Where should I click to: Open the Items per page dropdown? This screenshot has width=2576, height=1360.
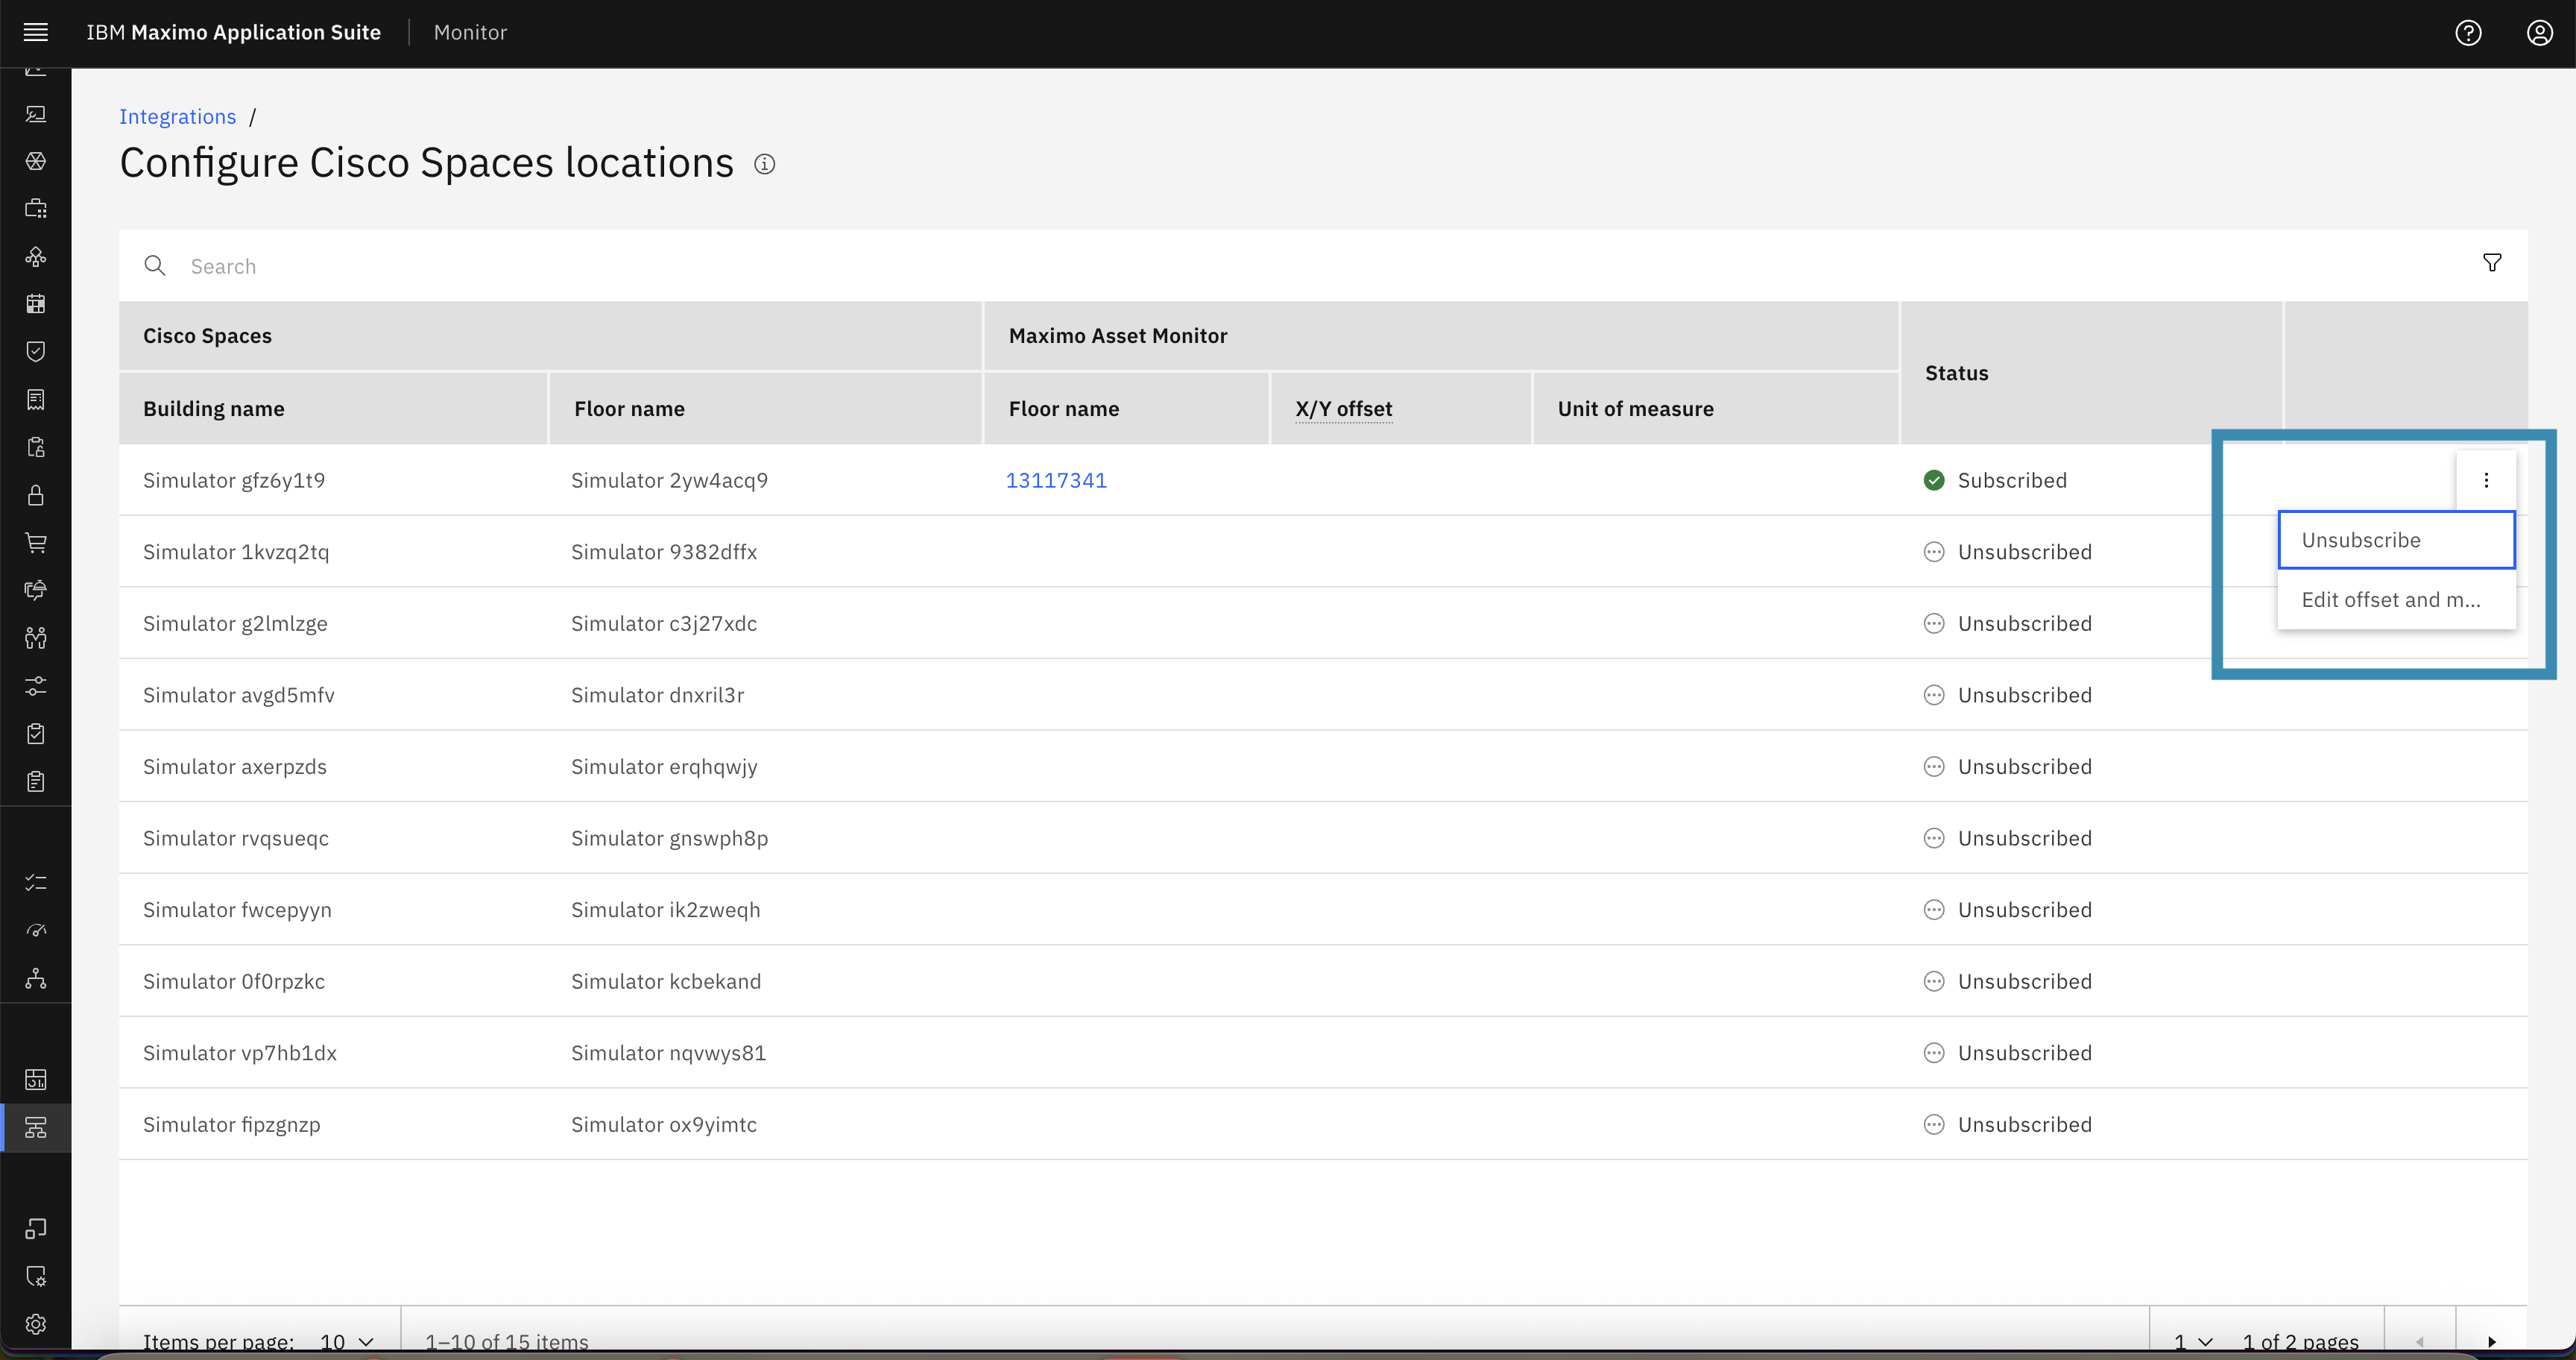point(347,1341)
